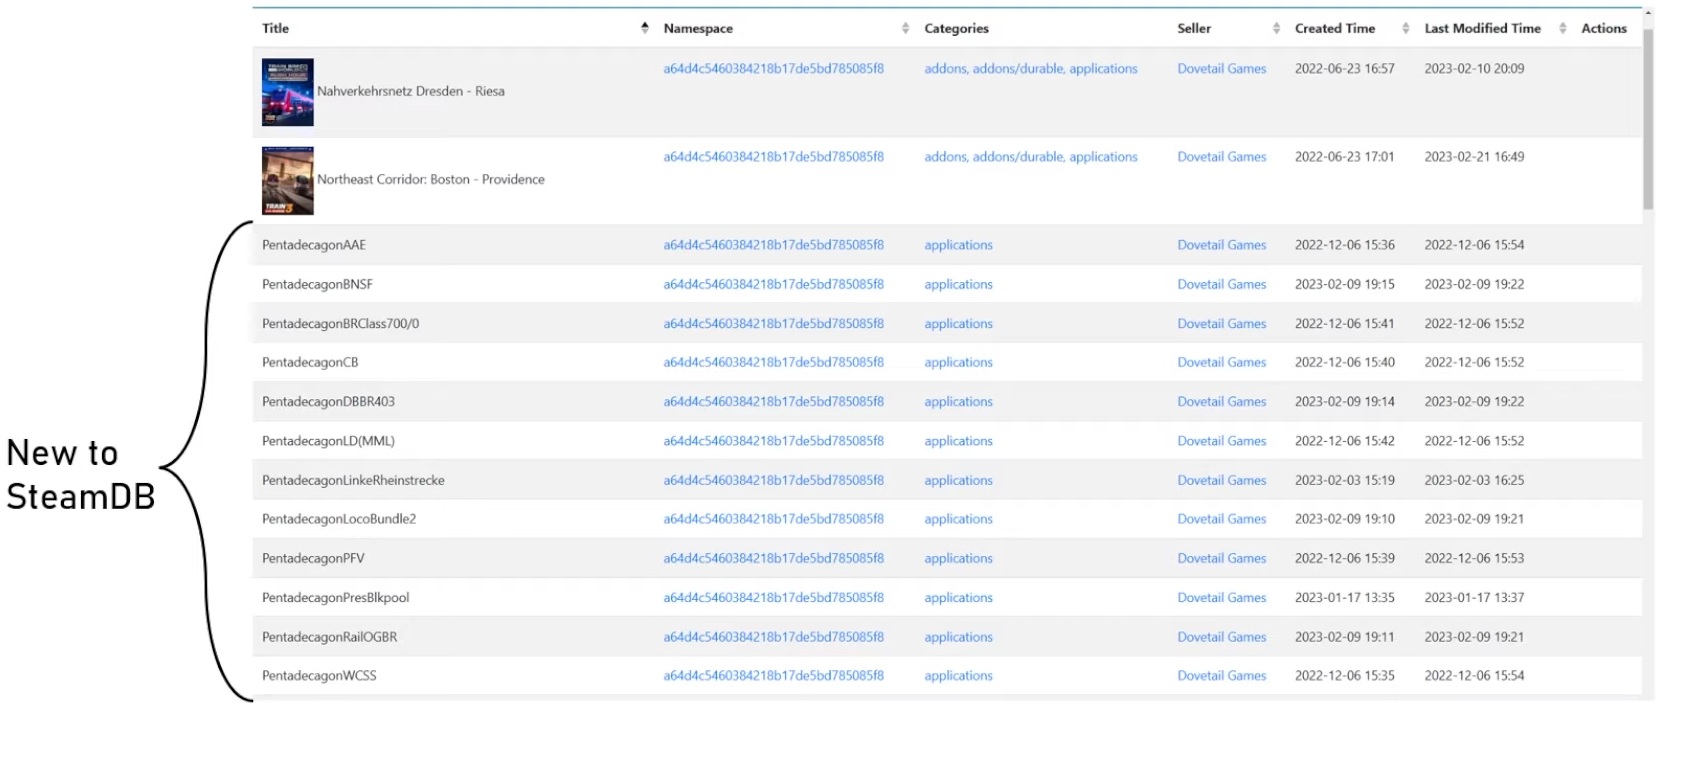The image size is (1693, 778).
Task: Select the PentadecagonBRClass700/0 title
Action: click(x=340, y=324)
